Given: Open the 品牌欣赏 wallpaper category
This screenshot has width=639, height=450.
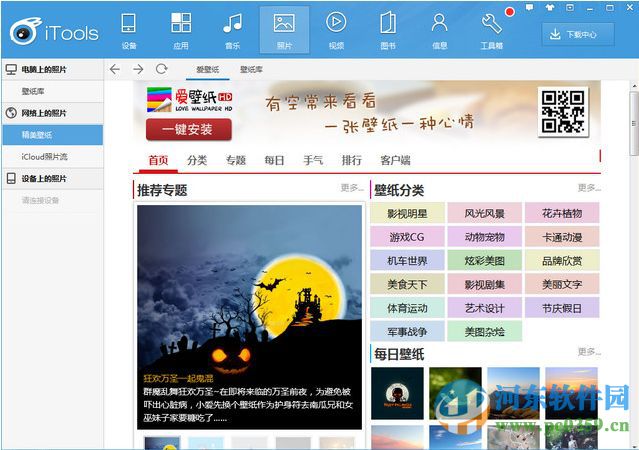Looking at the screenshot, I should [562, 260].
